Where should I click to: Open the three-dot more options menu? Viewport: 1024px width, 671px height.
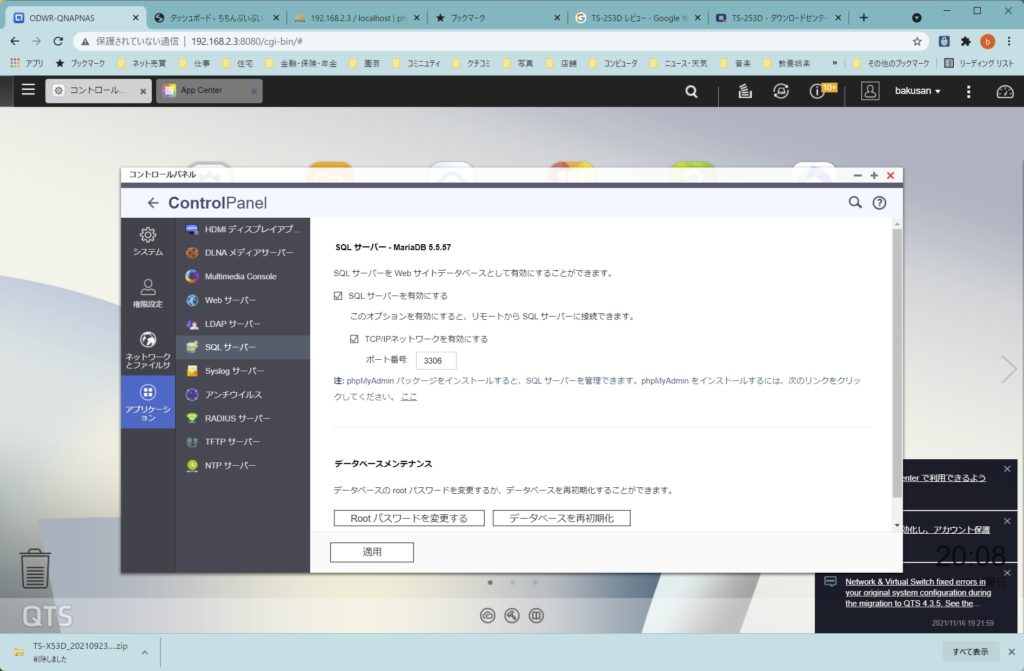(967, 91)
